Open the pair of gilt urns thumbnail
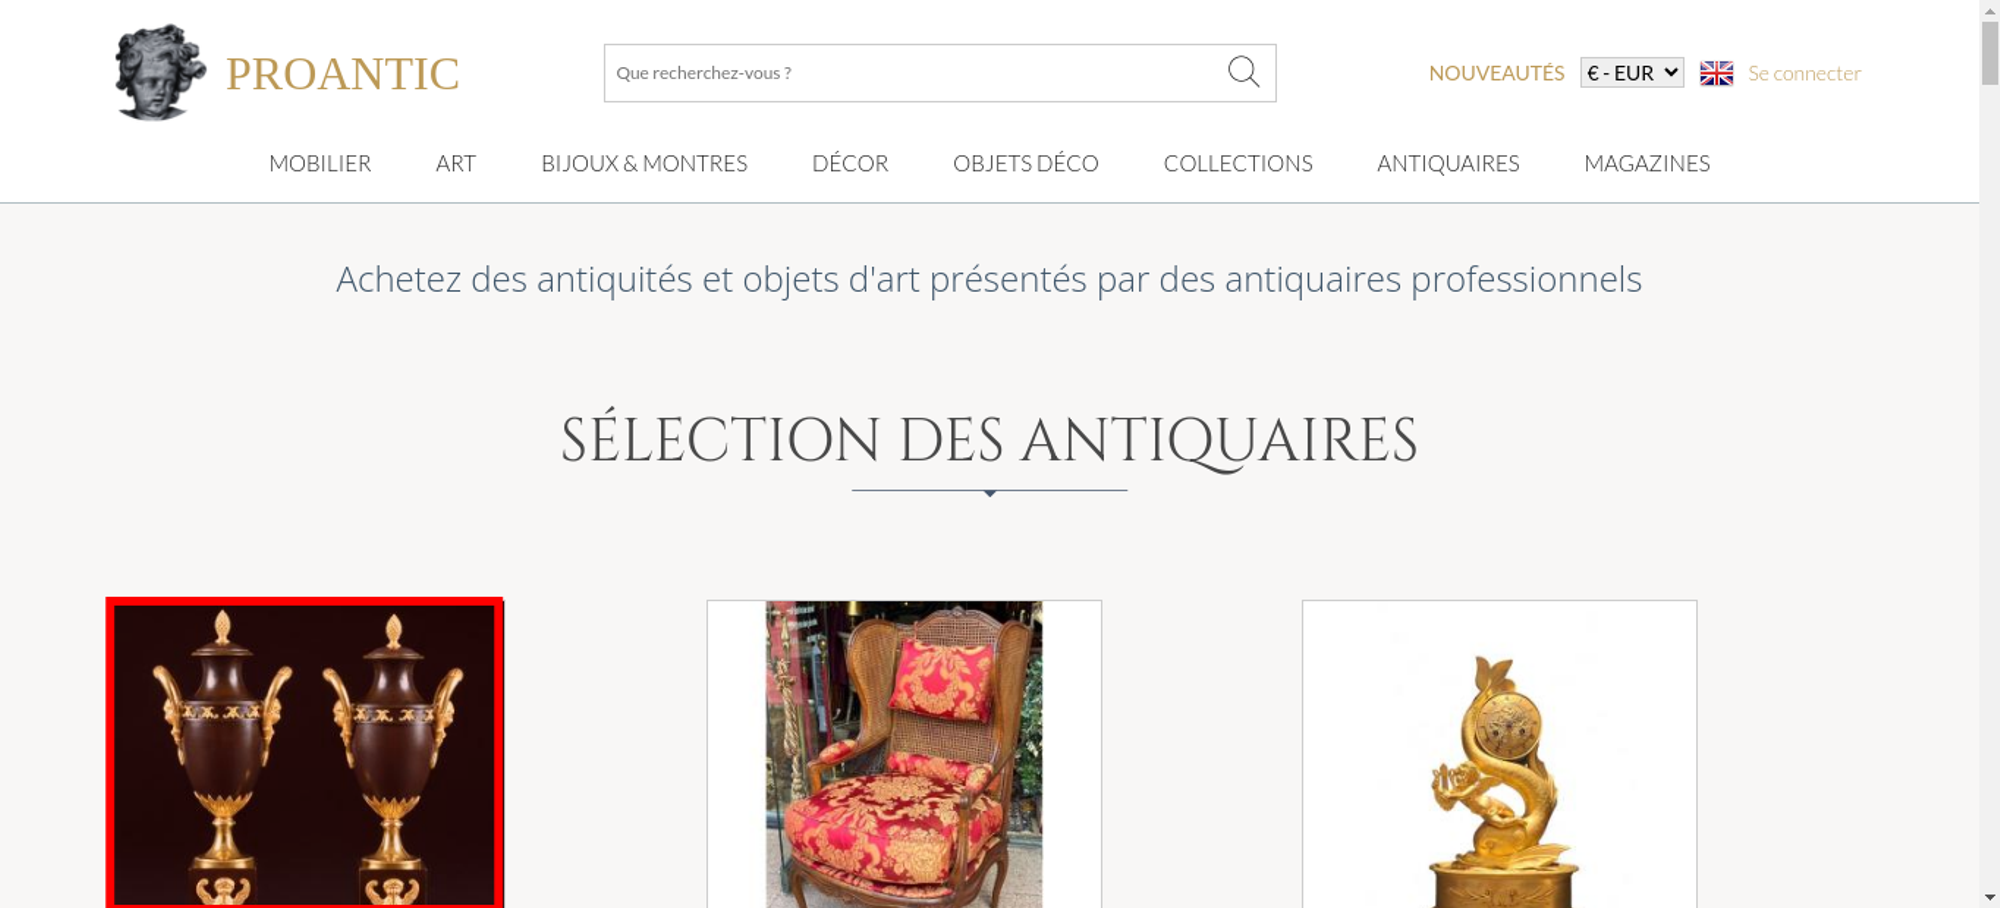This screenshot has width=2000, height=908. tap(305, 753)
